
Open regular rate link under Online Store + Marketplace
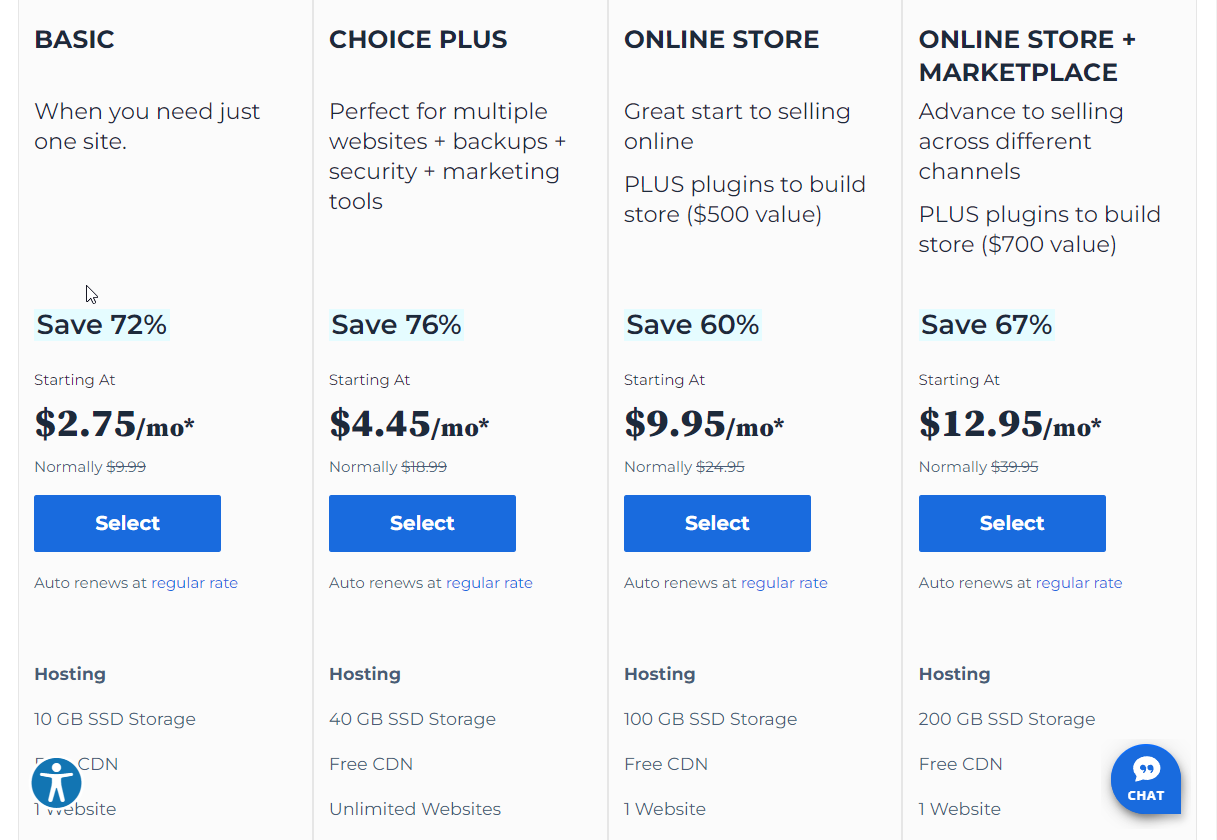[1079, 583]
